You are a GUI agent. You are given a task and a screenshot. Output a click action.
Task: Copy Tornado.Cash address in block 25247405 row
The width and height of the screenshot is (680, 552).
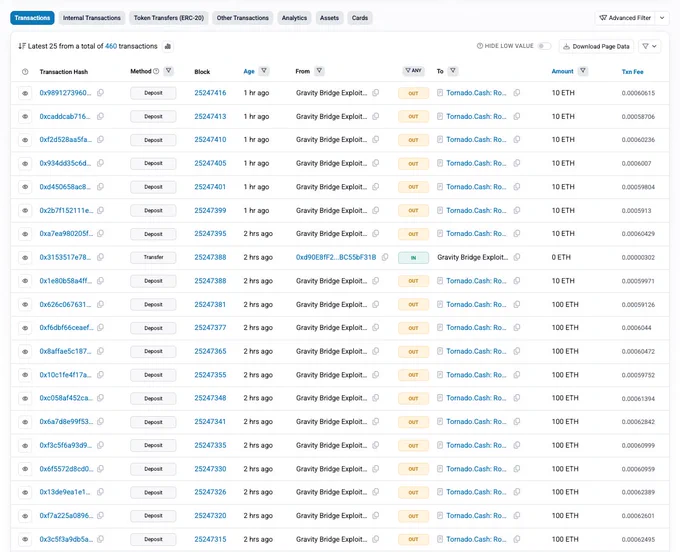(517, 163)
